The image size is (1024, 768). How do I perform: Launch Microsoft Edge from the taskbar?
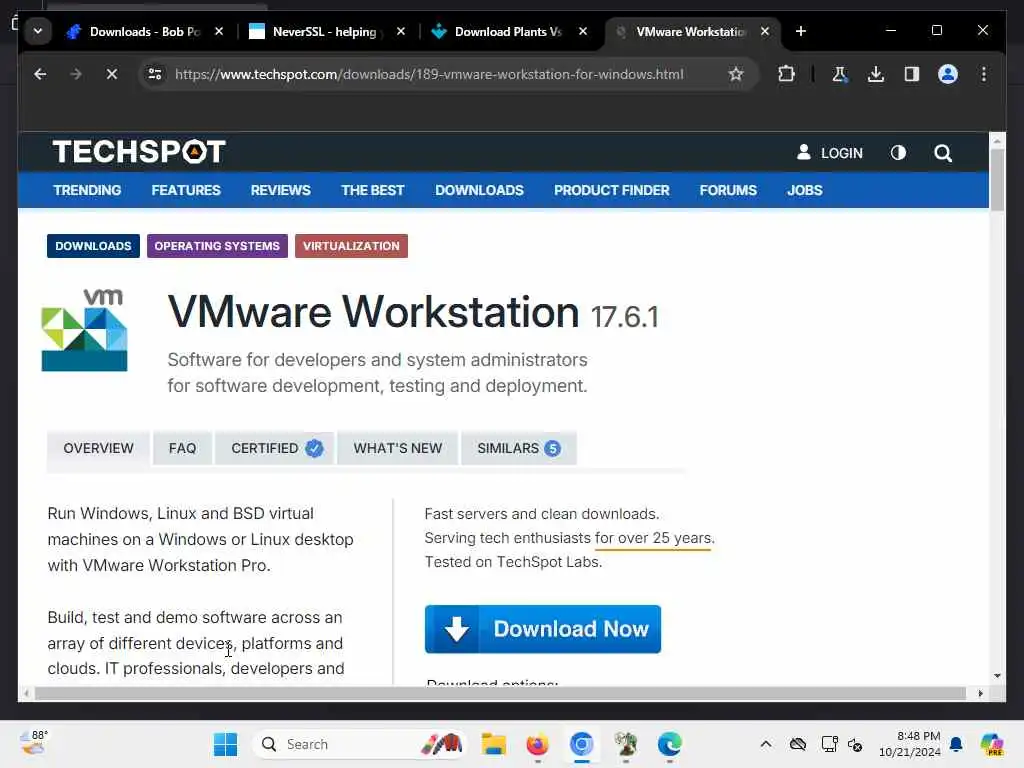pos(669,744)
